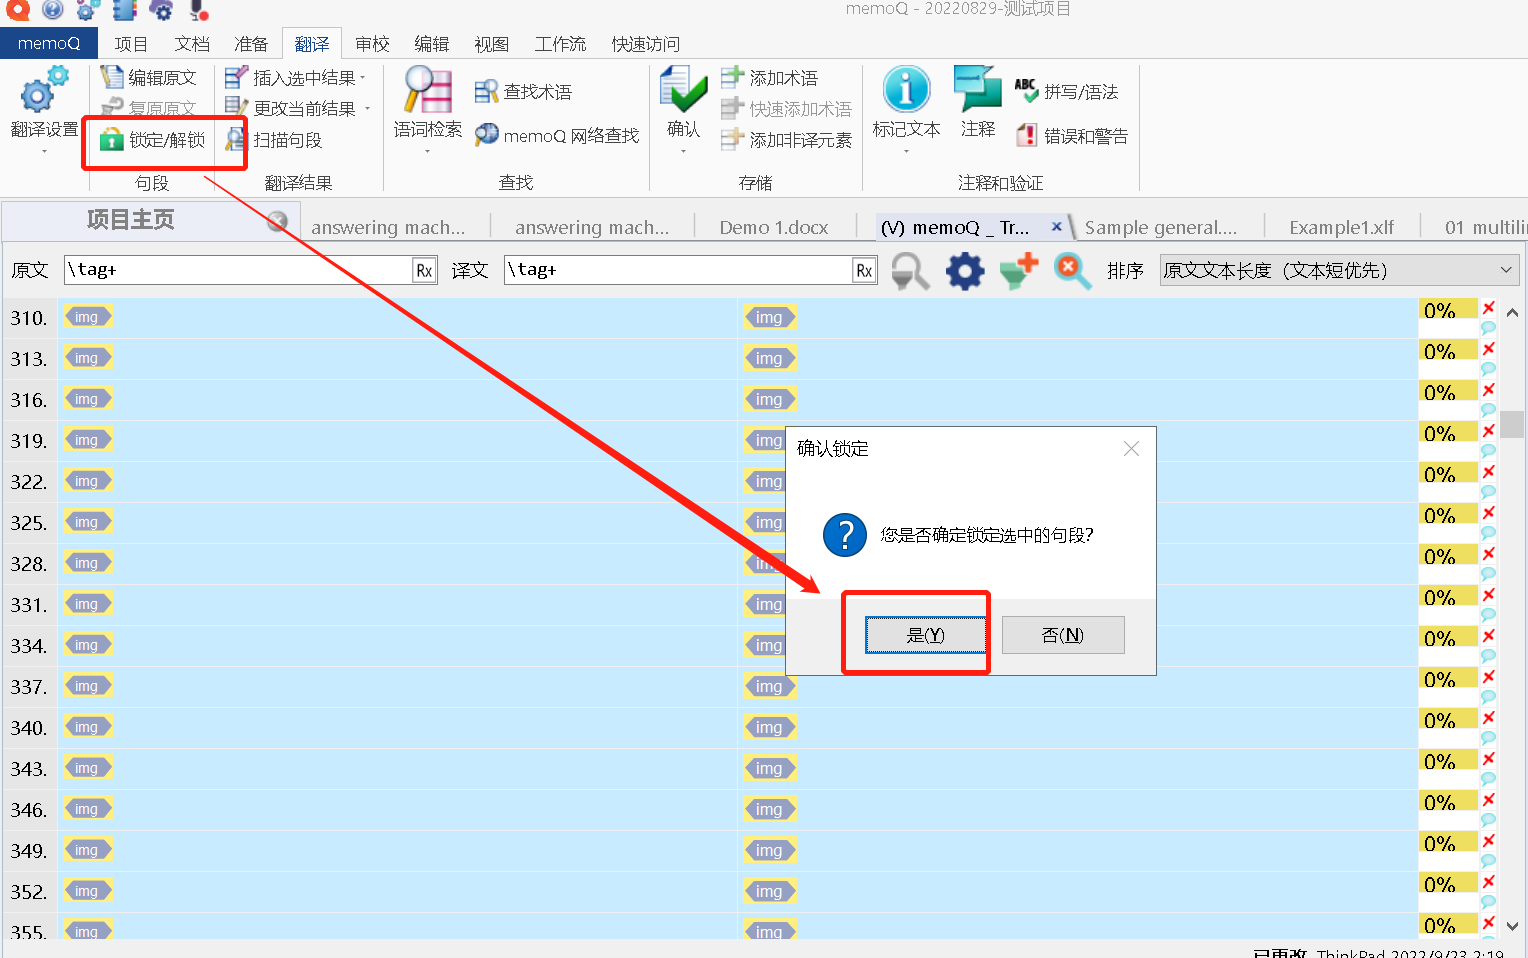The width and height of the screenshot is (1528, 958).
Task: Click the target img tag in segment 316
Action: 770,399
